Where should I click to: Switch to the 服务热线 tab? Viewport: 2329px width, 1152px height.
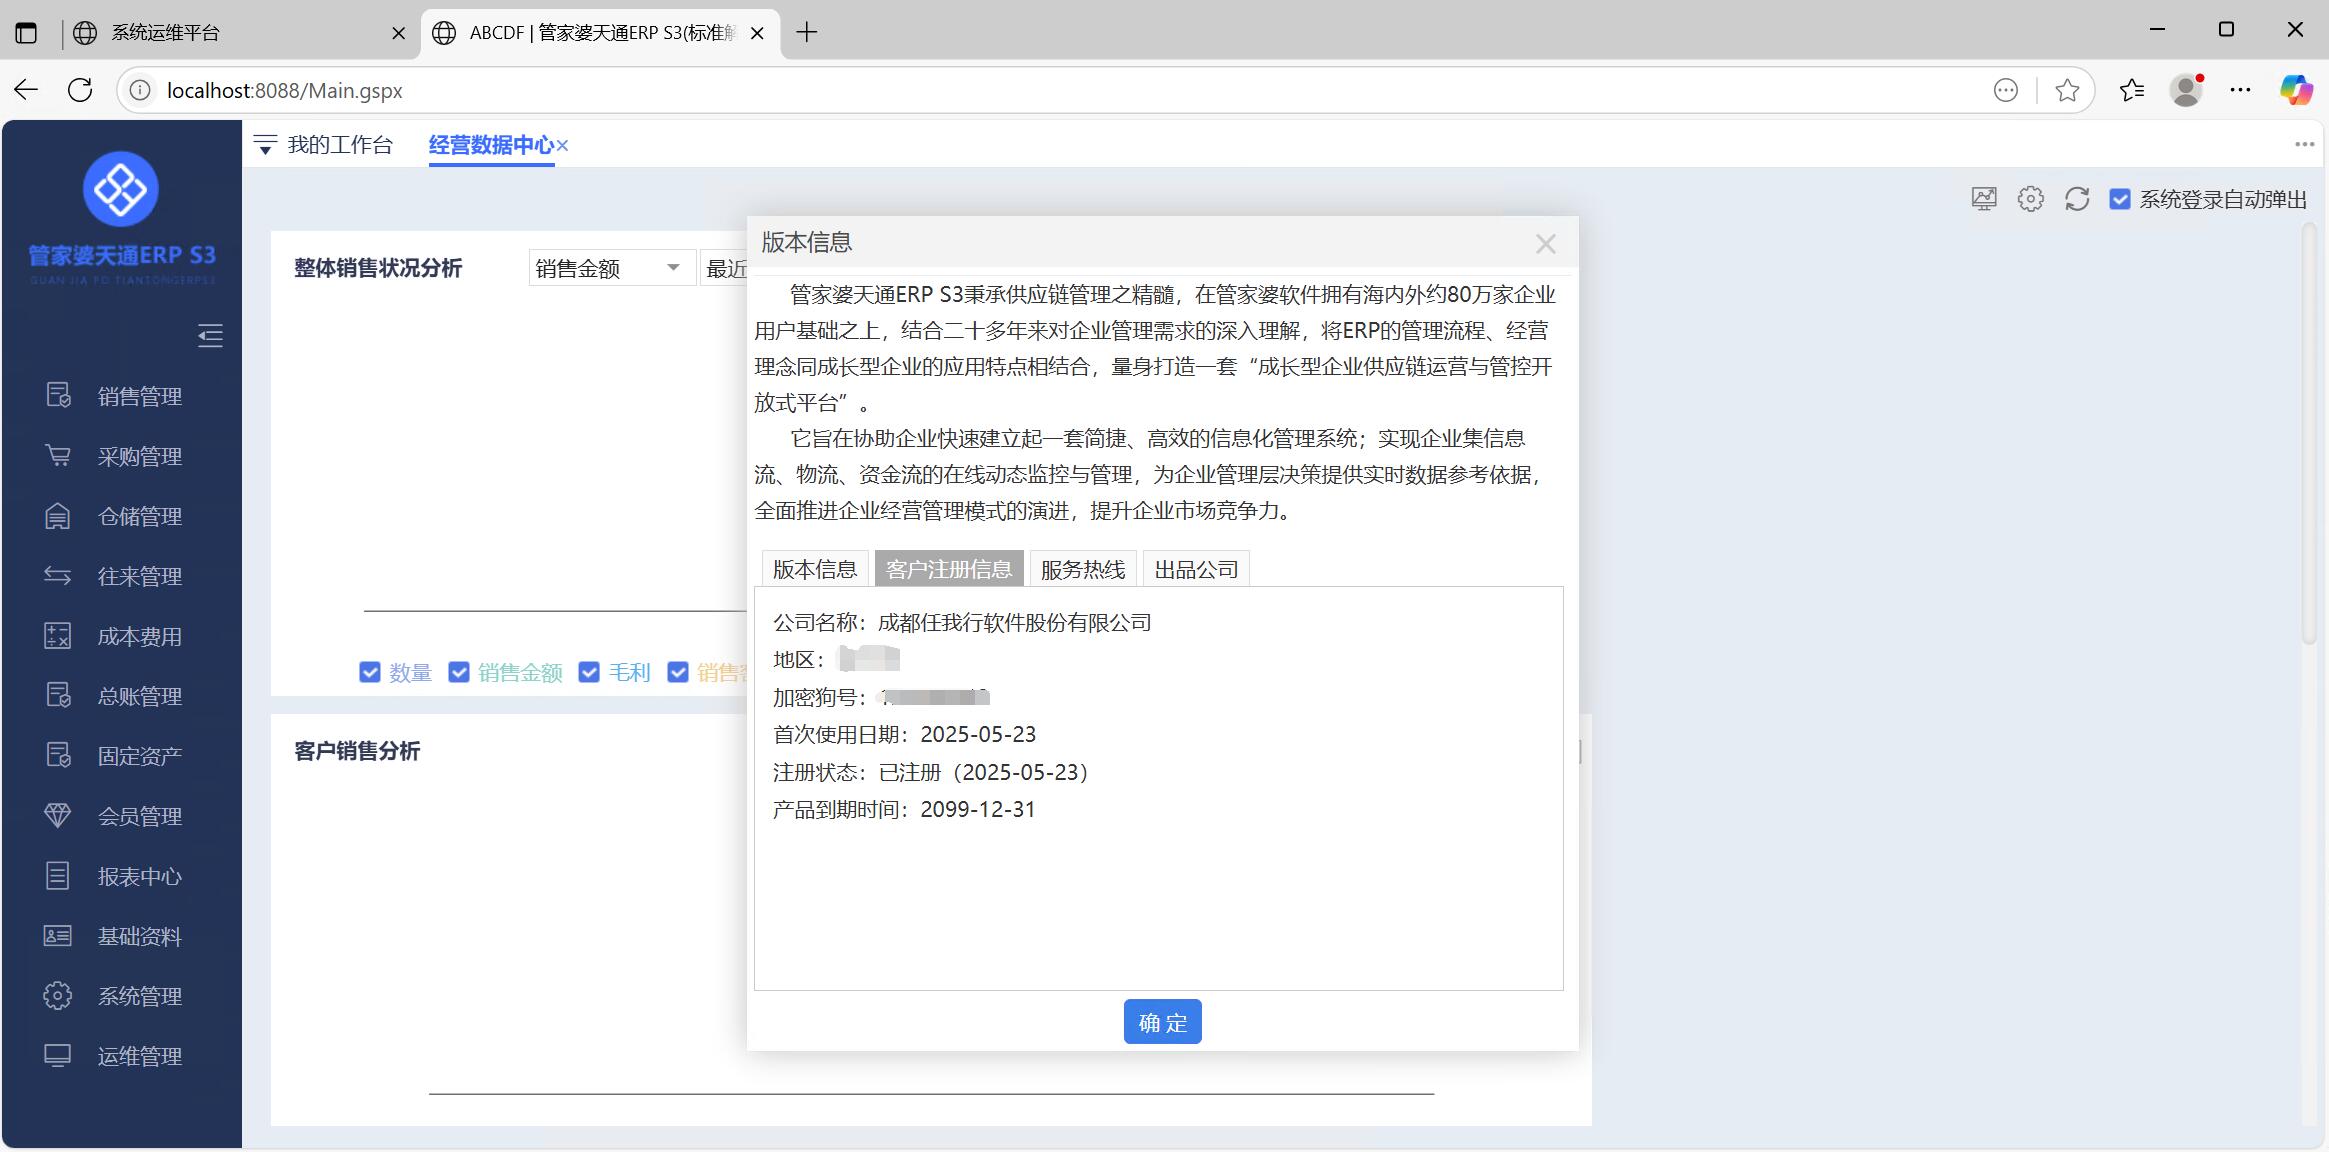[x=1083, y=569]
